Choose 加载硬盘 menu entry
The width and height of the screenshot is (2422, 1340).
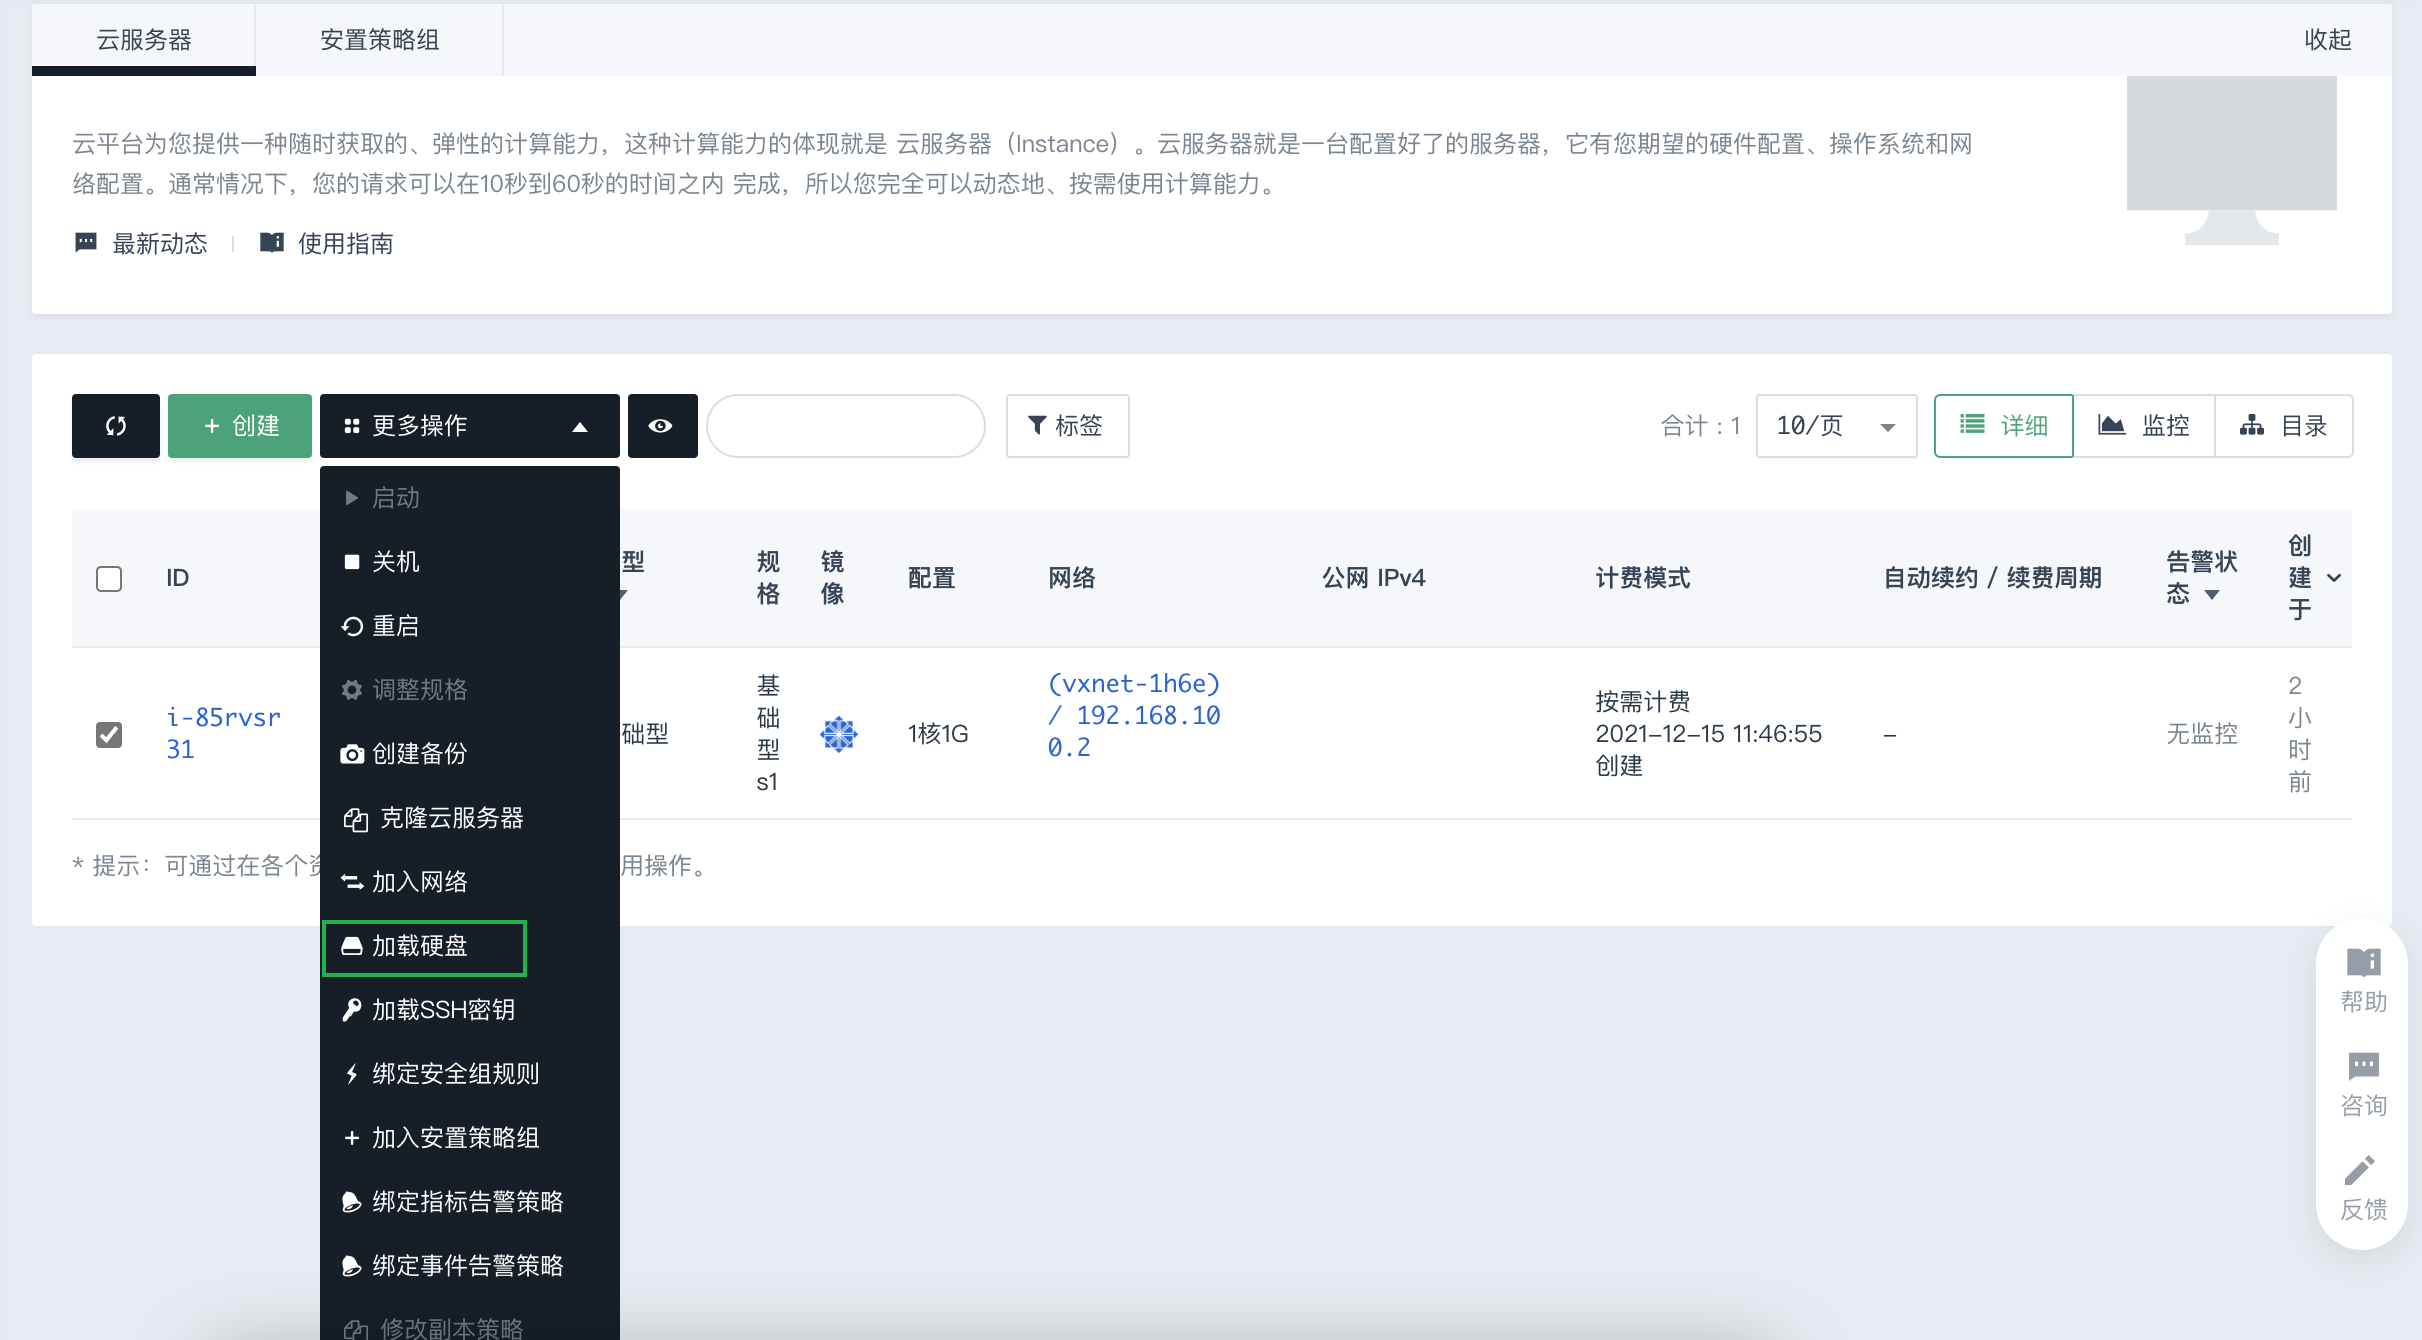pyautogui.click(x=470, y=946)
